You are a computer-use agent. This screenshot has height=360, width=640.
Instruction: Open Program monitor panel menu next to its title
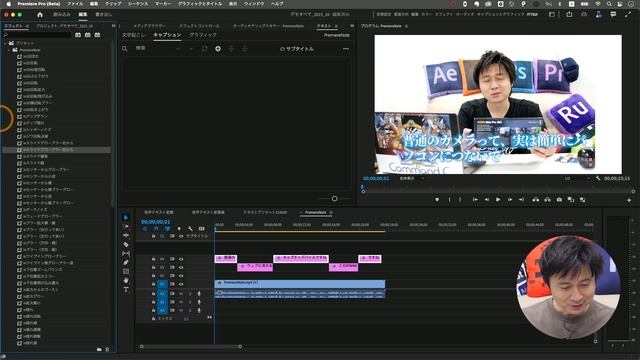pos(406,26)
